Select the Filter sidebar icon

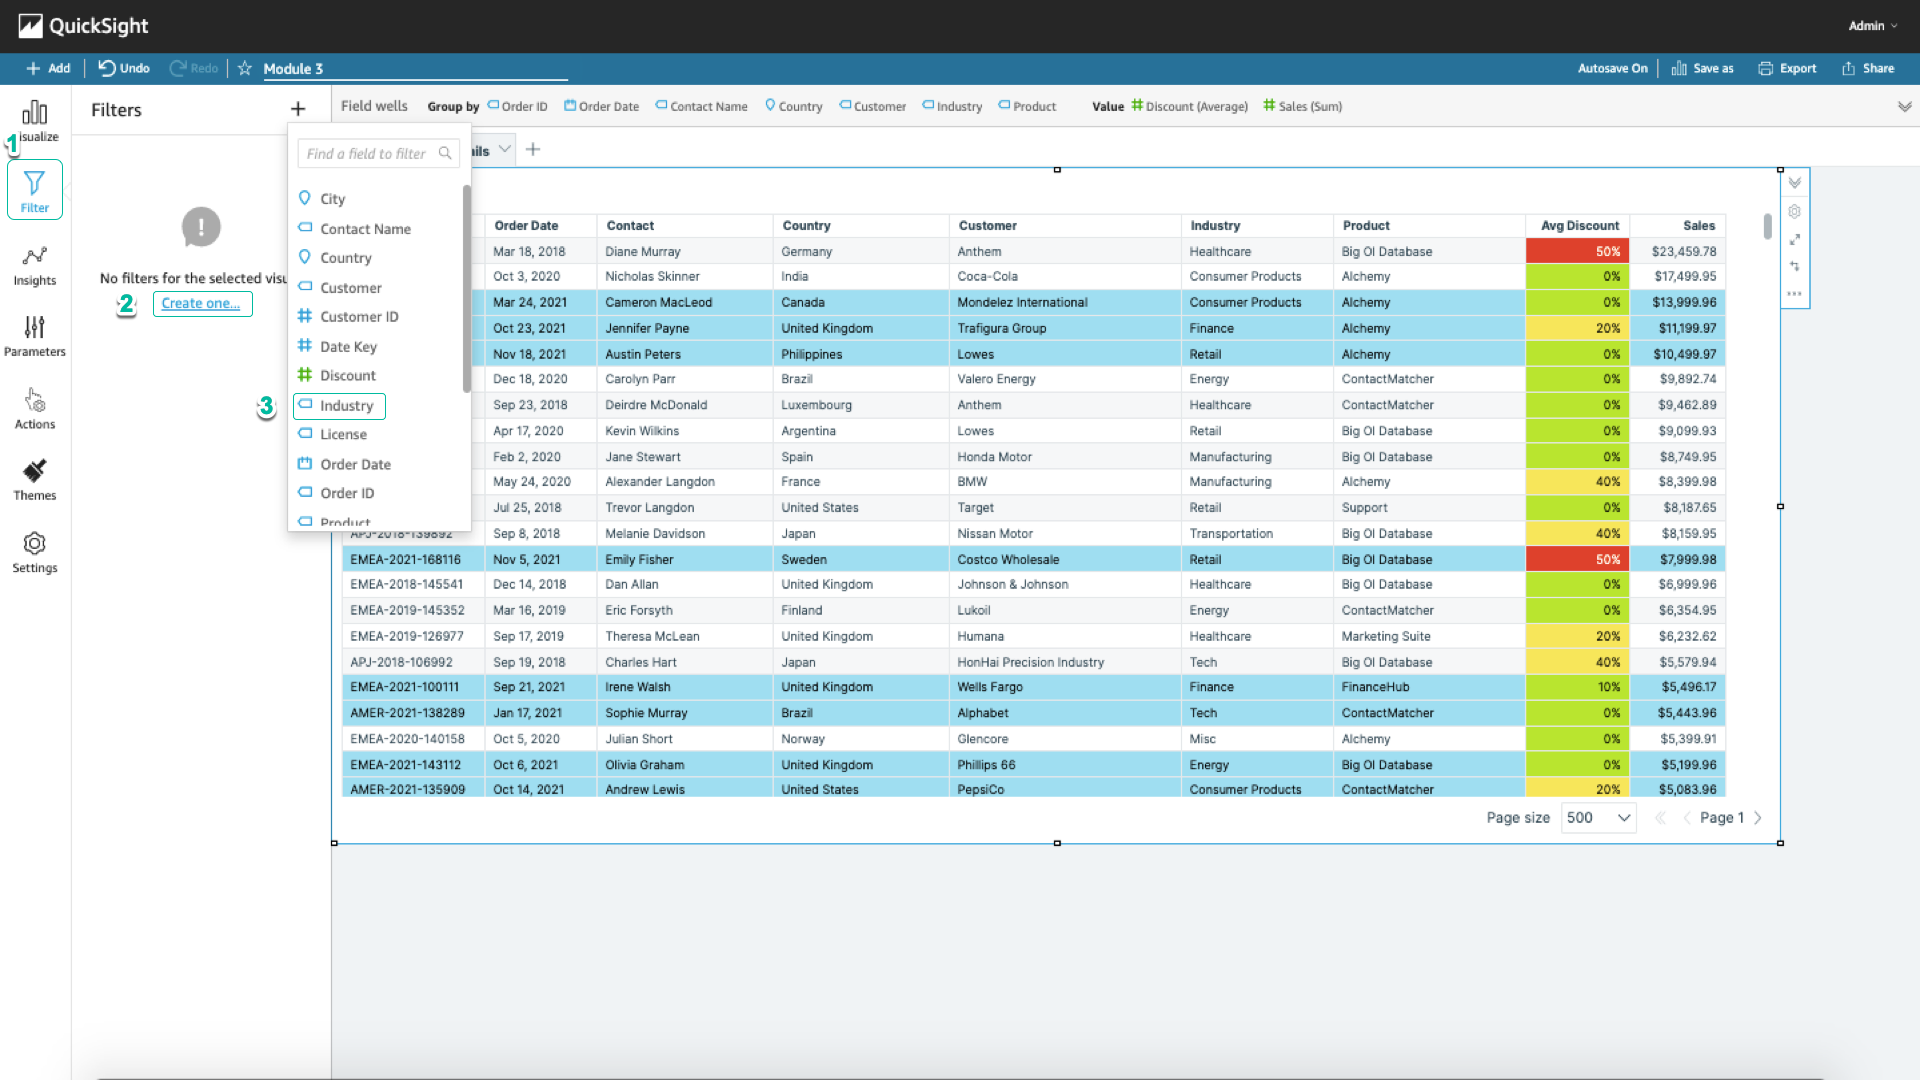point(35,190)
